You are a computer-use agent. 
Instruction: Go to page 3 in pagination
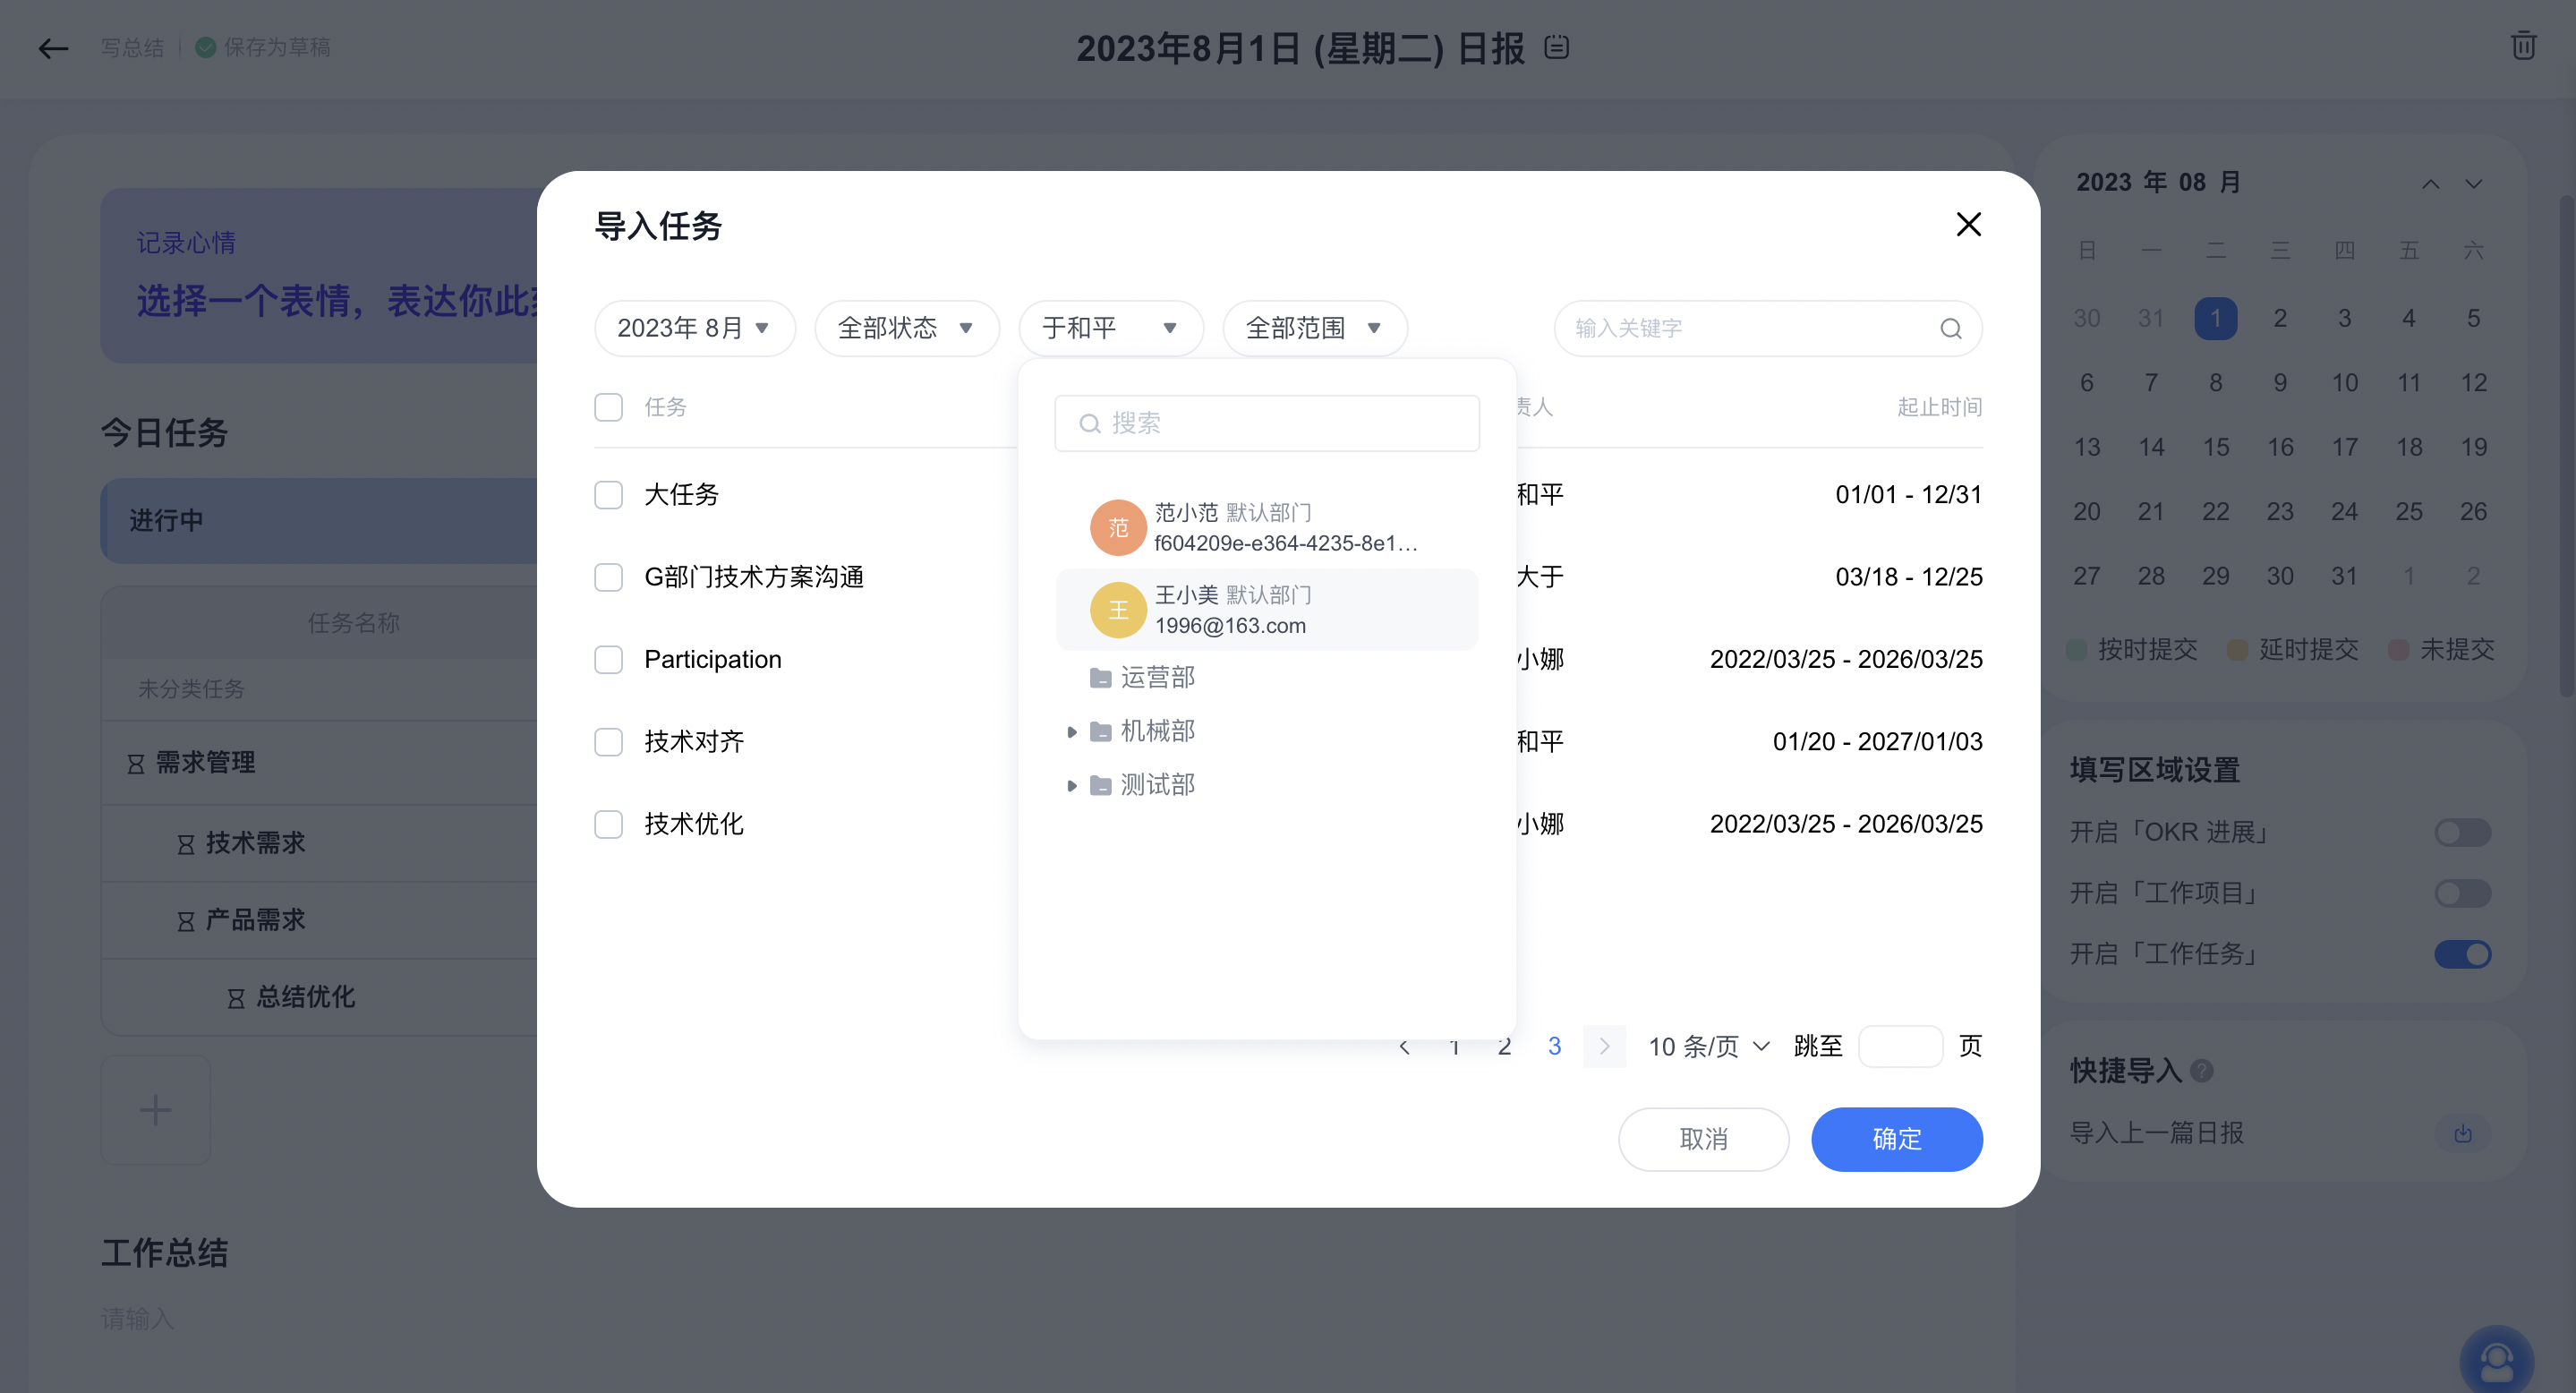coord(1554,1047)
